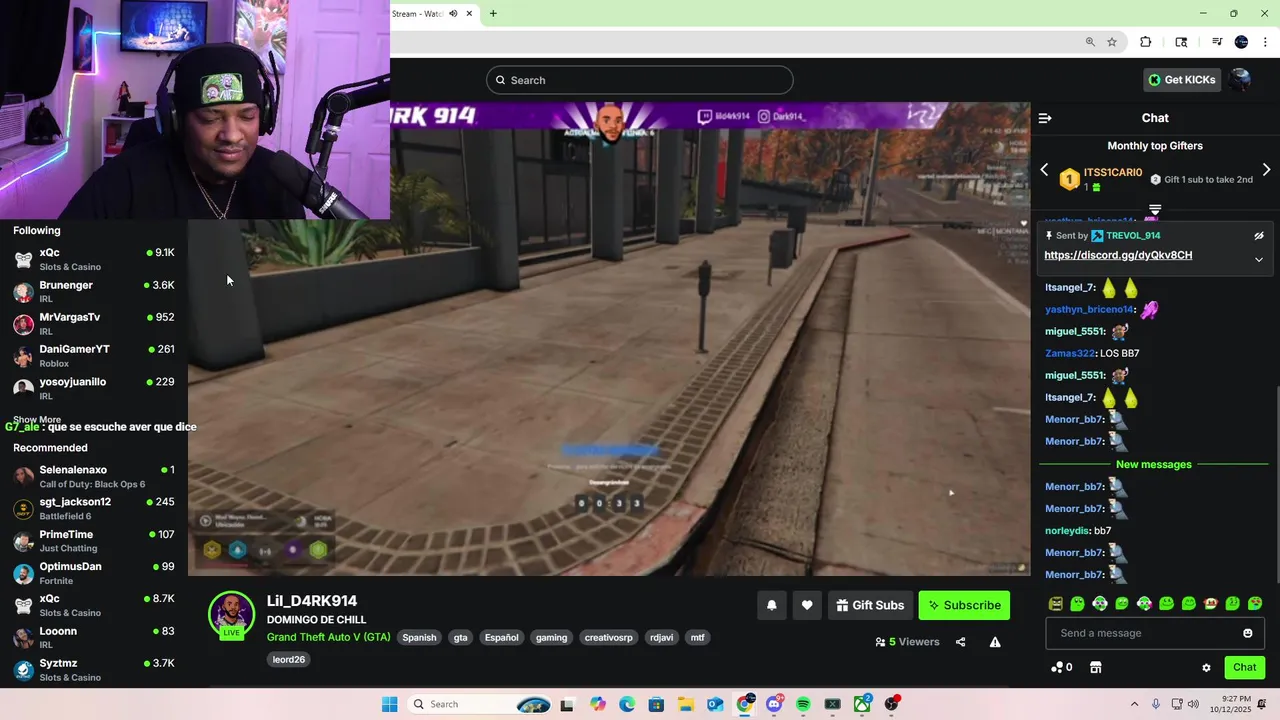Send the message with the Chat button

[1244, 667]
